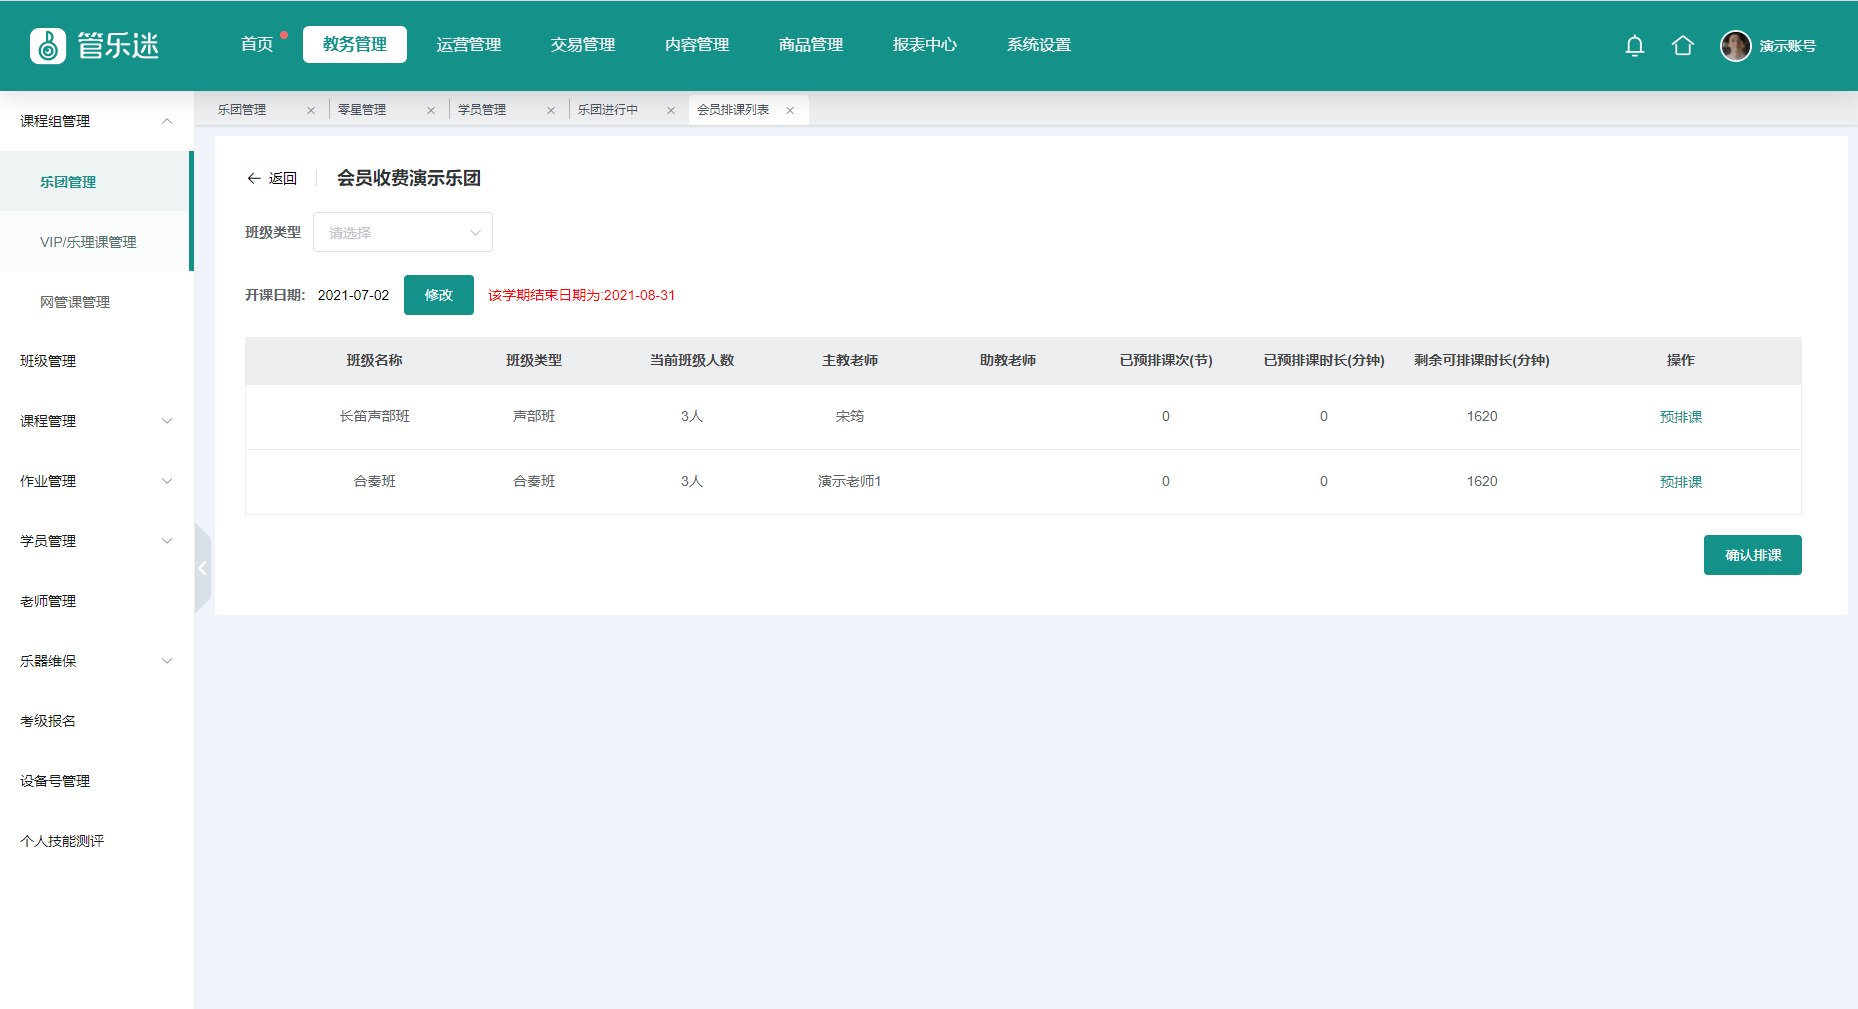Switch to the 运营管理 top menu
1858x1009 pixels.
tap(468, 45)
